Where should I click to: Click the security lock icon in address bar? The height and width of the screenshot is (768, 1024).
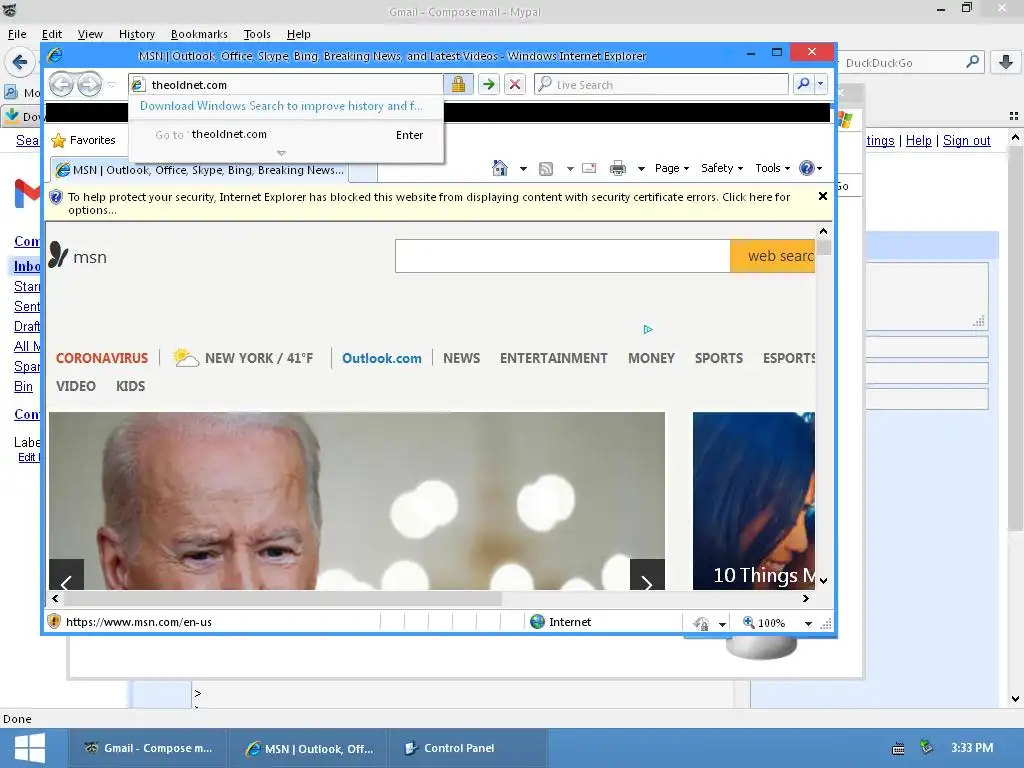click(x=458, y=84)
